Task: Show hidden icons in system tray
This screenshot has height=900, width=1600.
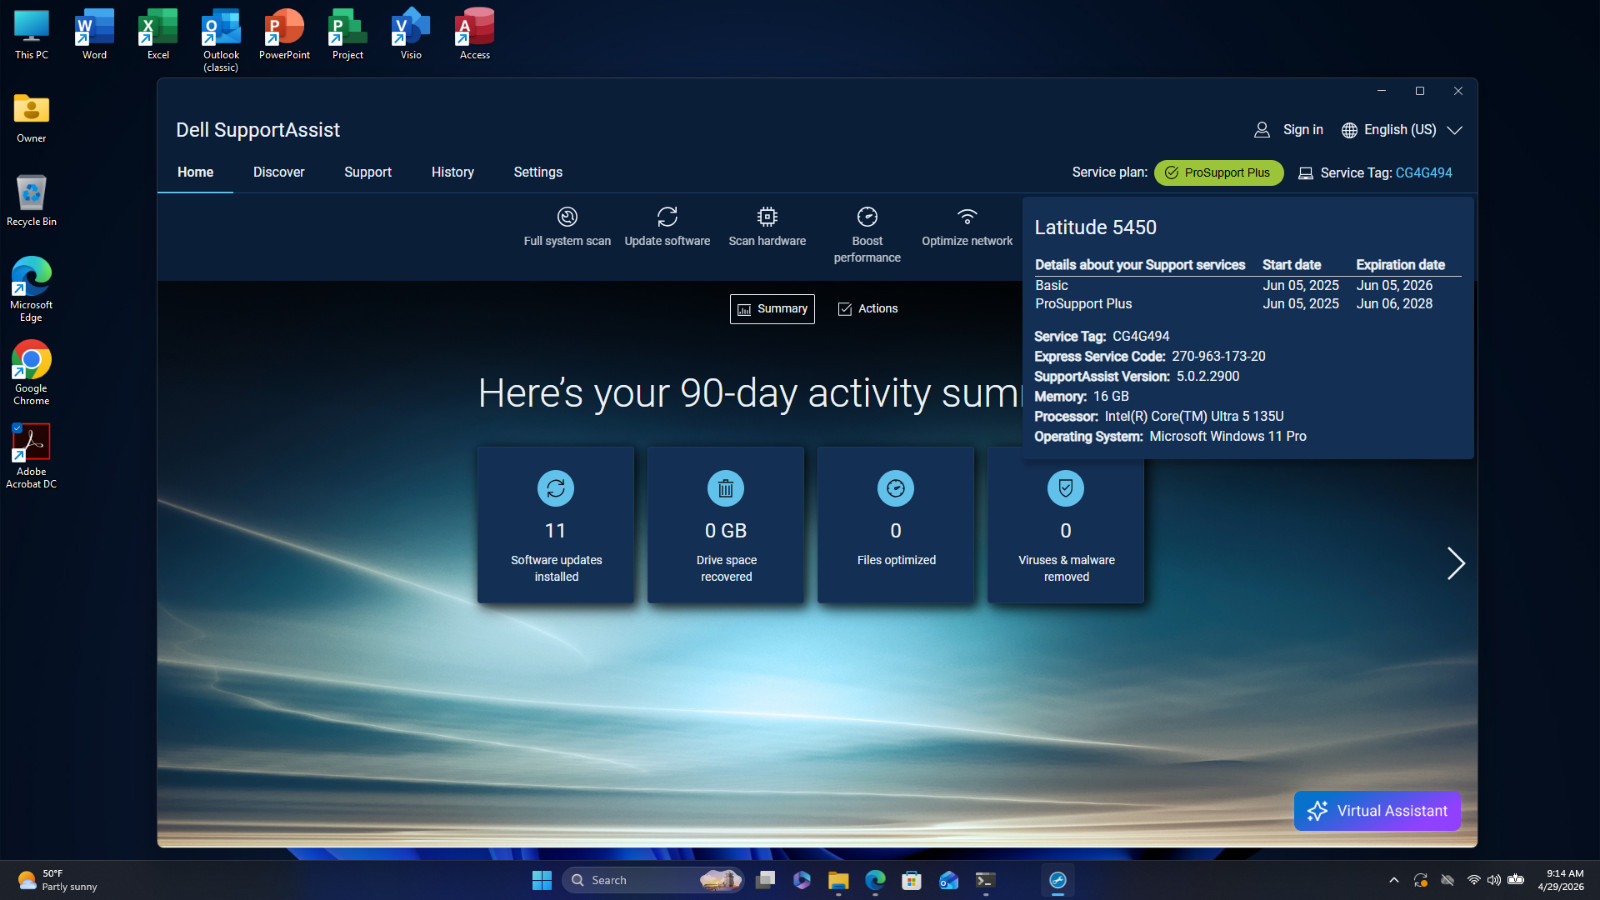Action: 1394,880
